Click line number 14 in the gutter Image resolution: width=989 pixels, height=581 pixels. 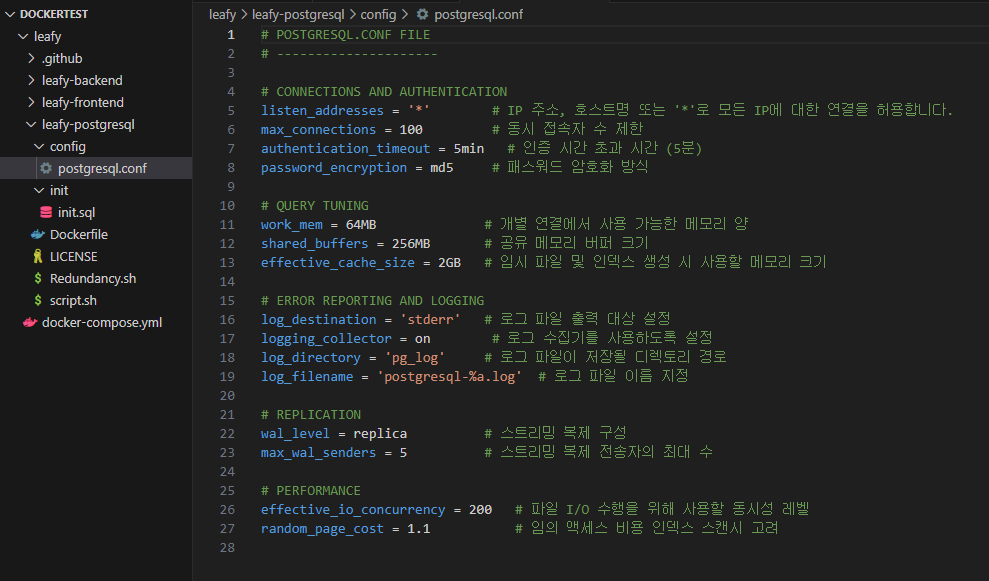227,281
